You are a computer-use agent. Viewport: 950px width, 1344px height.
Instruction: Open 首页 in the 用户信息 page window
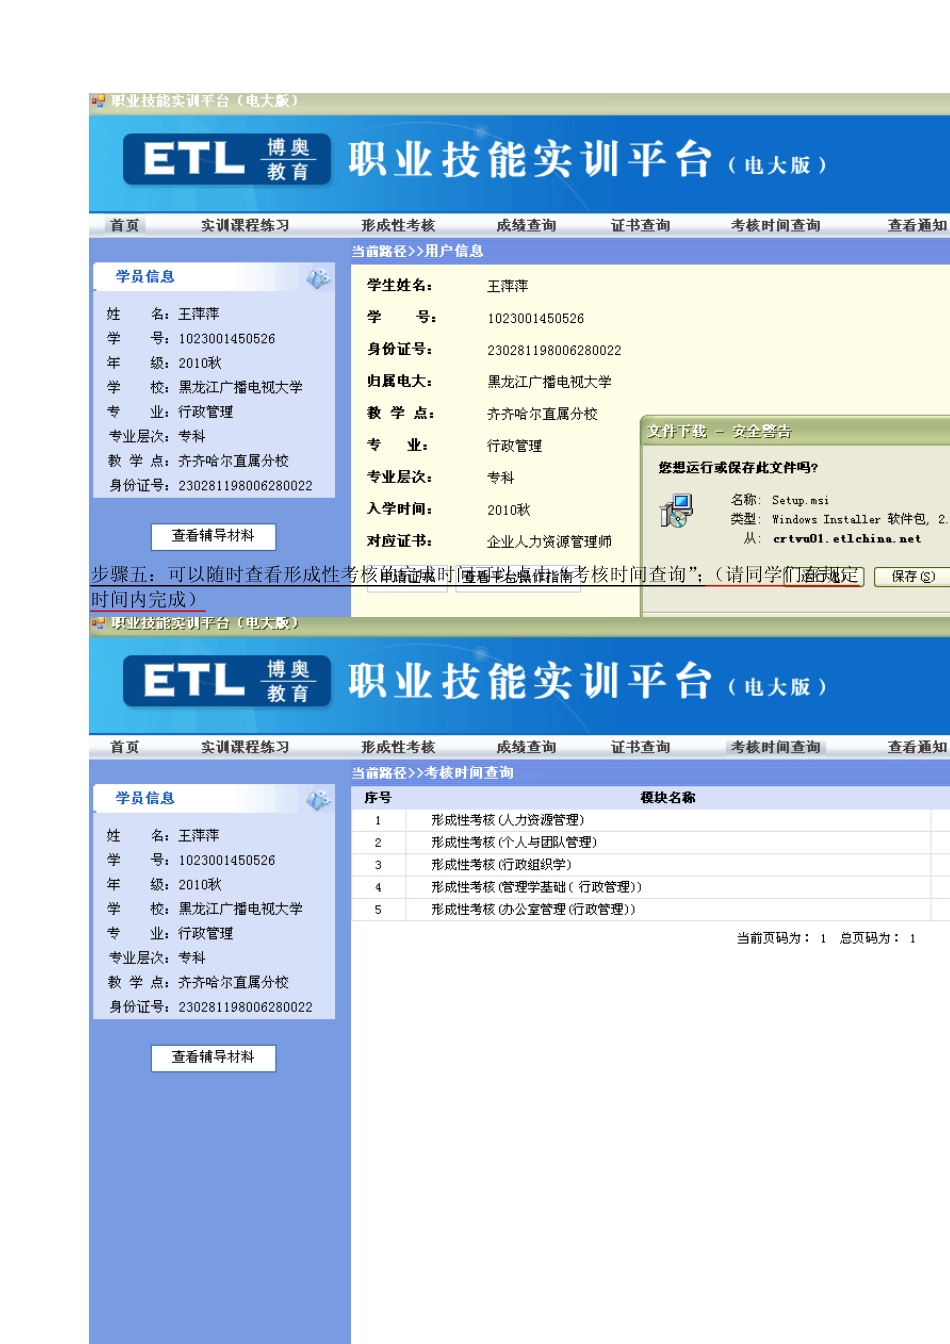tap(125, 225)
